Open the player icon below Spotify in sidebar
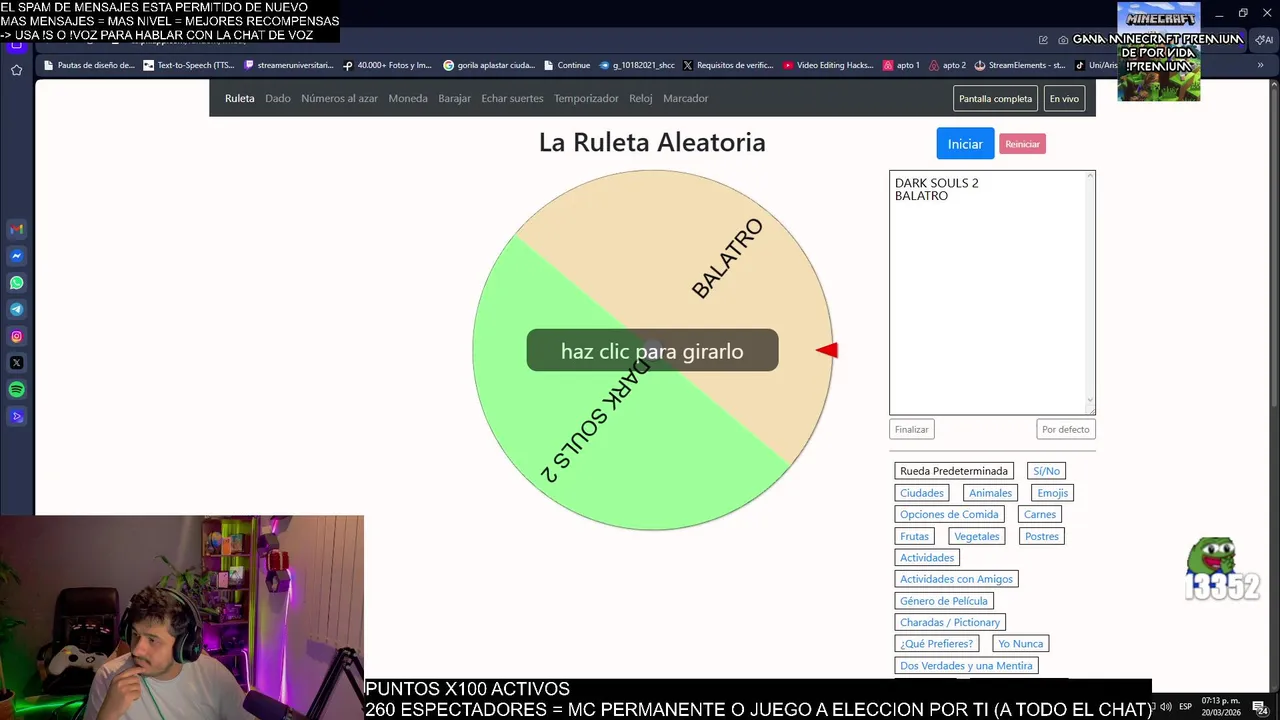Image resolution: width=1280 pixels, height=720 pixels. click(x=16, y=417)
